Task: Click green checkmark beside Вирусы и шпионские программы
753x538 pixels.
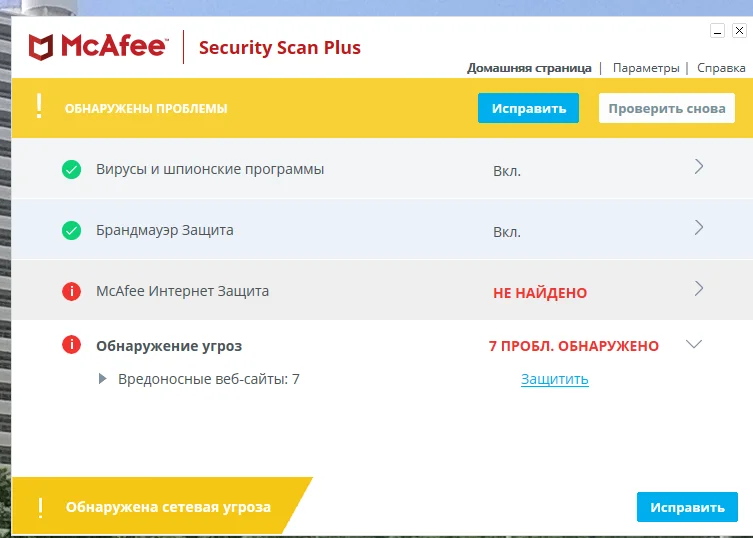Action: coord(71,170)
